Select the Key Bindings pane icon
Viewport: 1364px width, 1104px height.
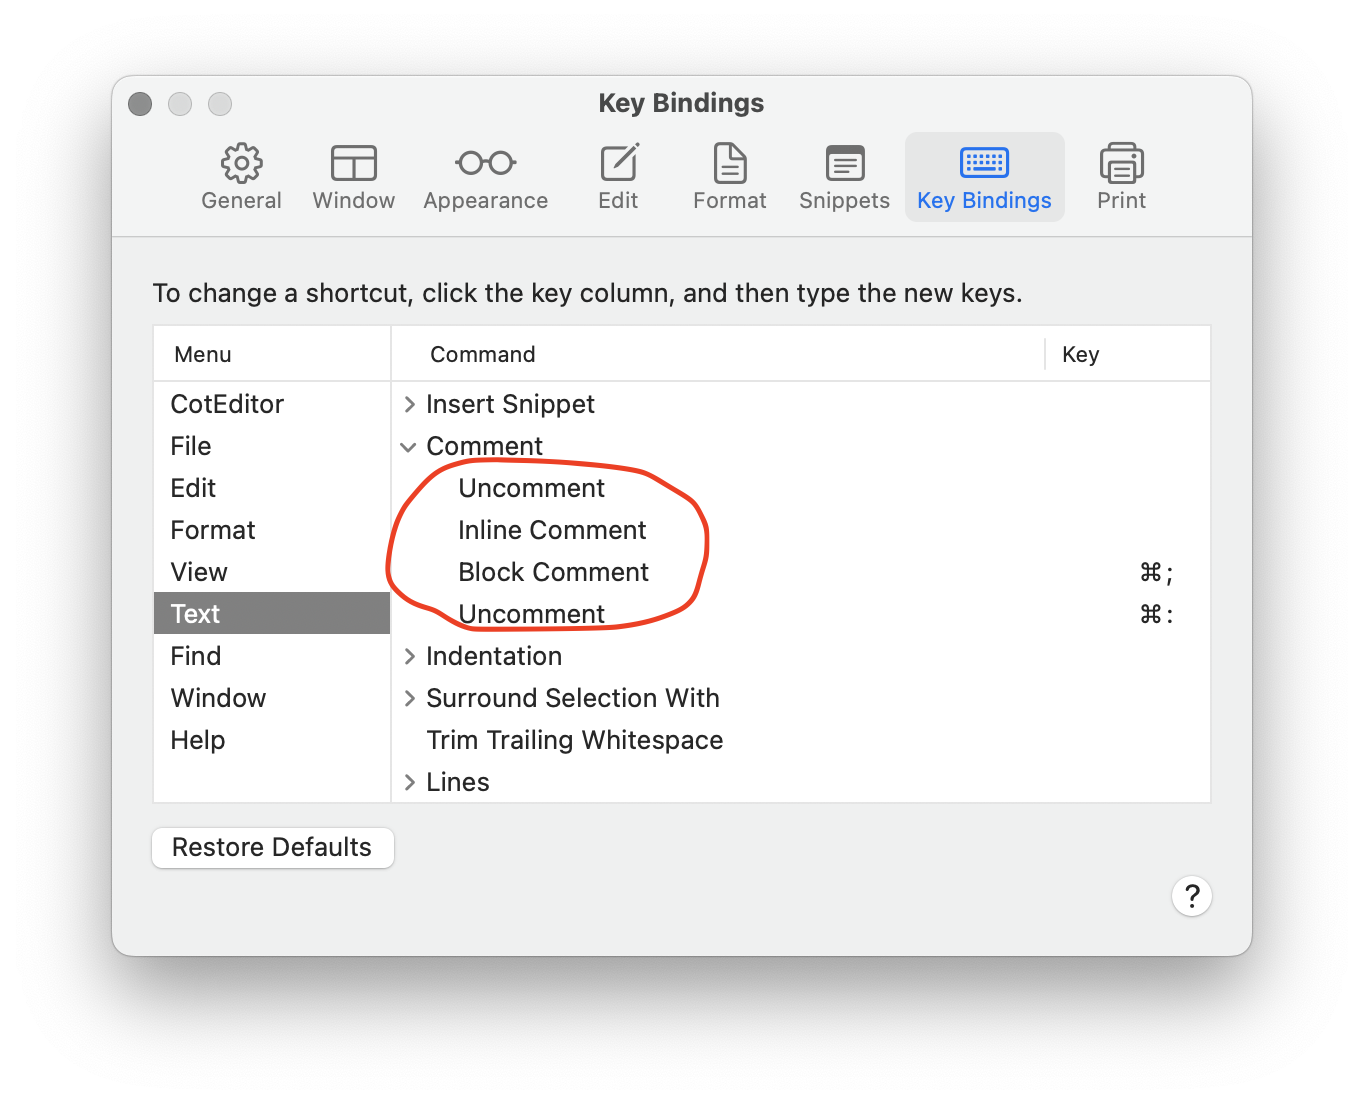click(x=983, y=176)
